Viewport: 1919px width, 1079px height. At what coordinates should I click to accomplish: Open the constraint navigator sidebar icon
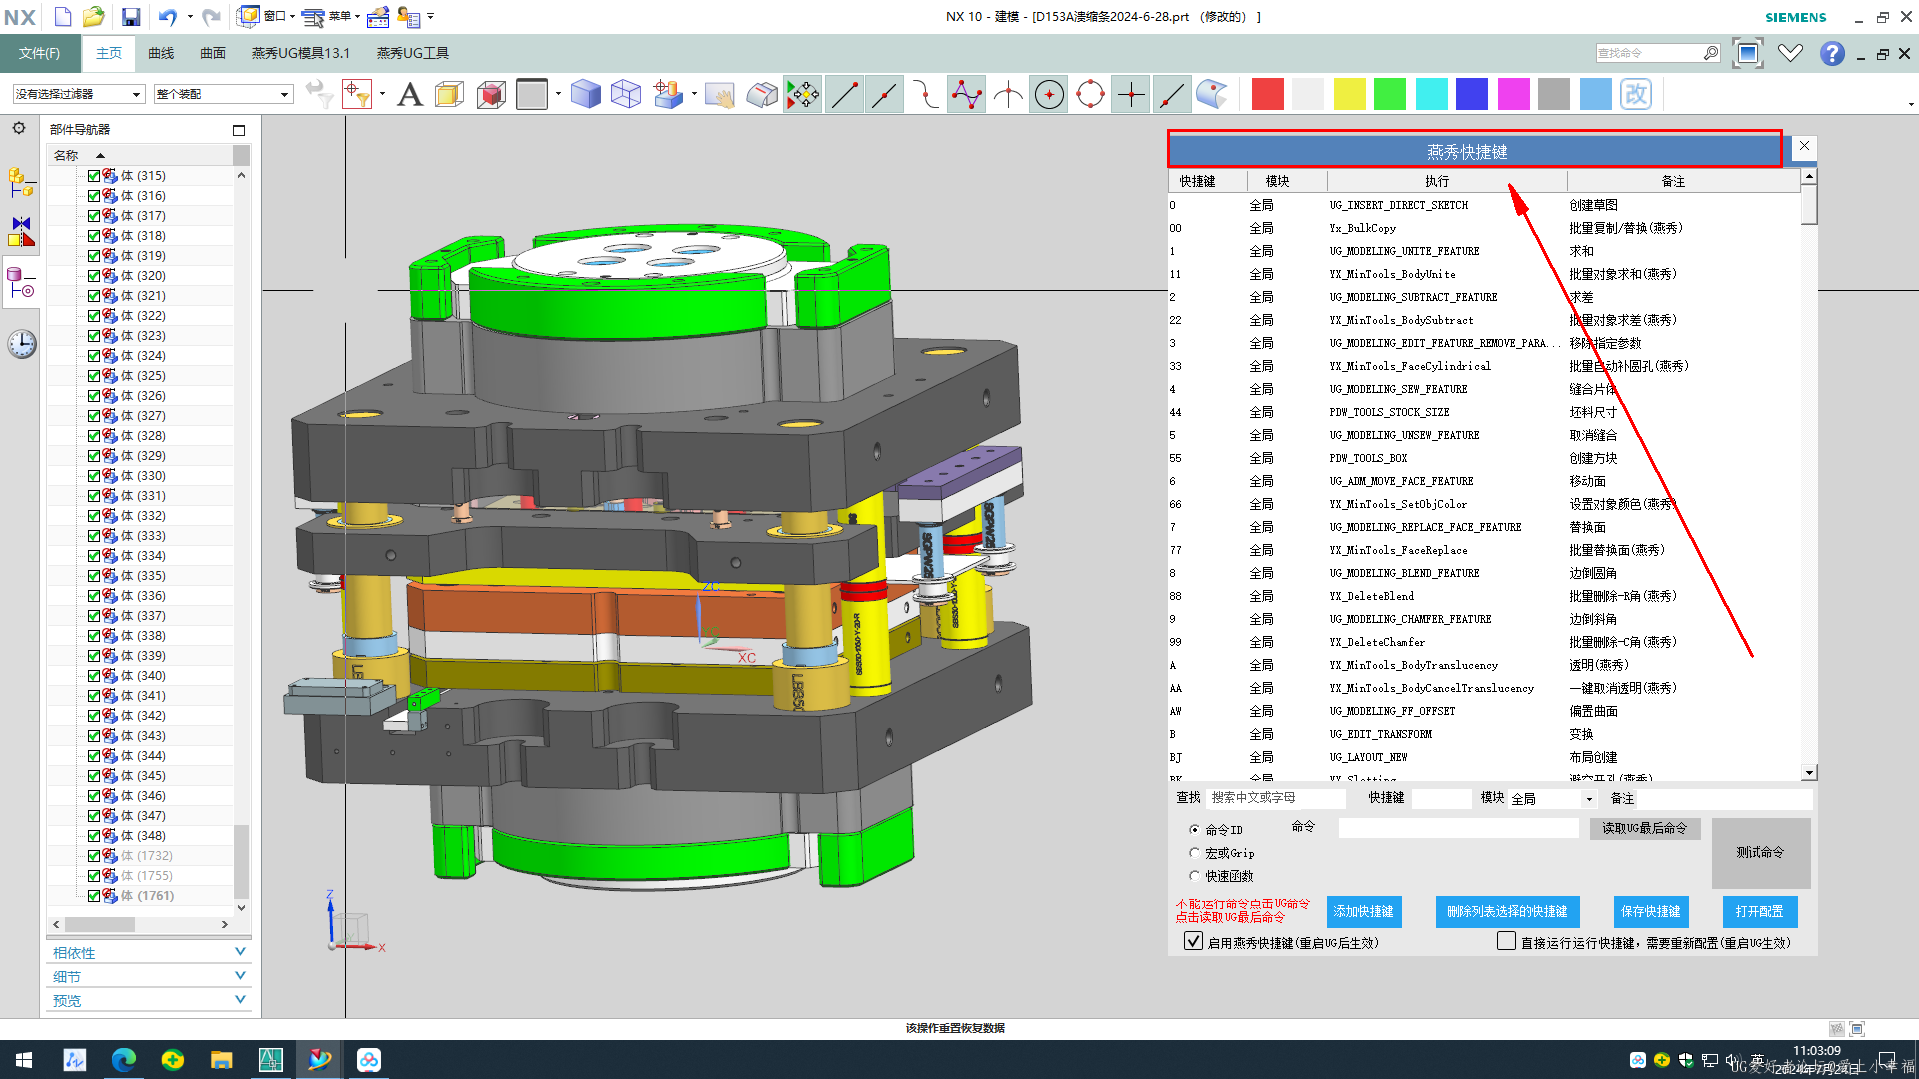pyautogui.click(x=21, y=232)
